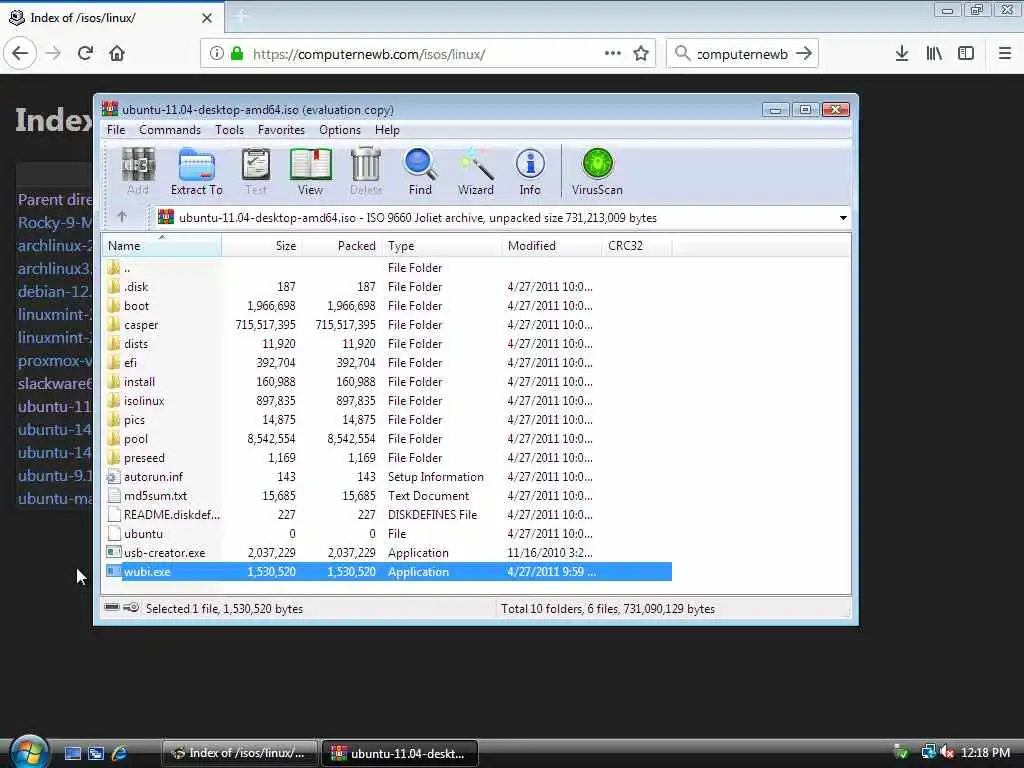Viewport: 1024px width, 768px height.
Task: Sort by the Packed column header
Action: [x=342, y=246]
